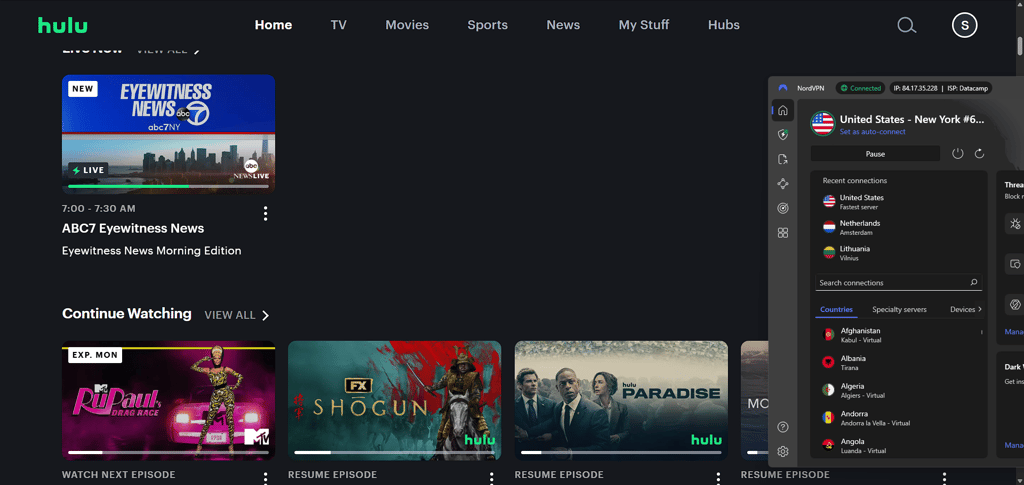Viewport: 1024px width, 485px height.
Task: Click Eyewitness News live progress bar
Action: 168,186
